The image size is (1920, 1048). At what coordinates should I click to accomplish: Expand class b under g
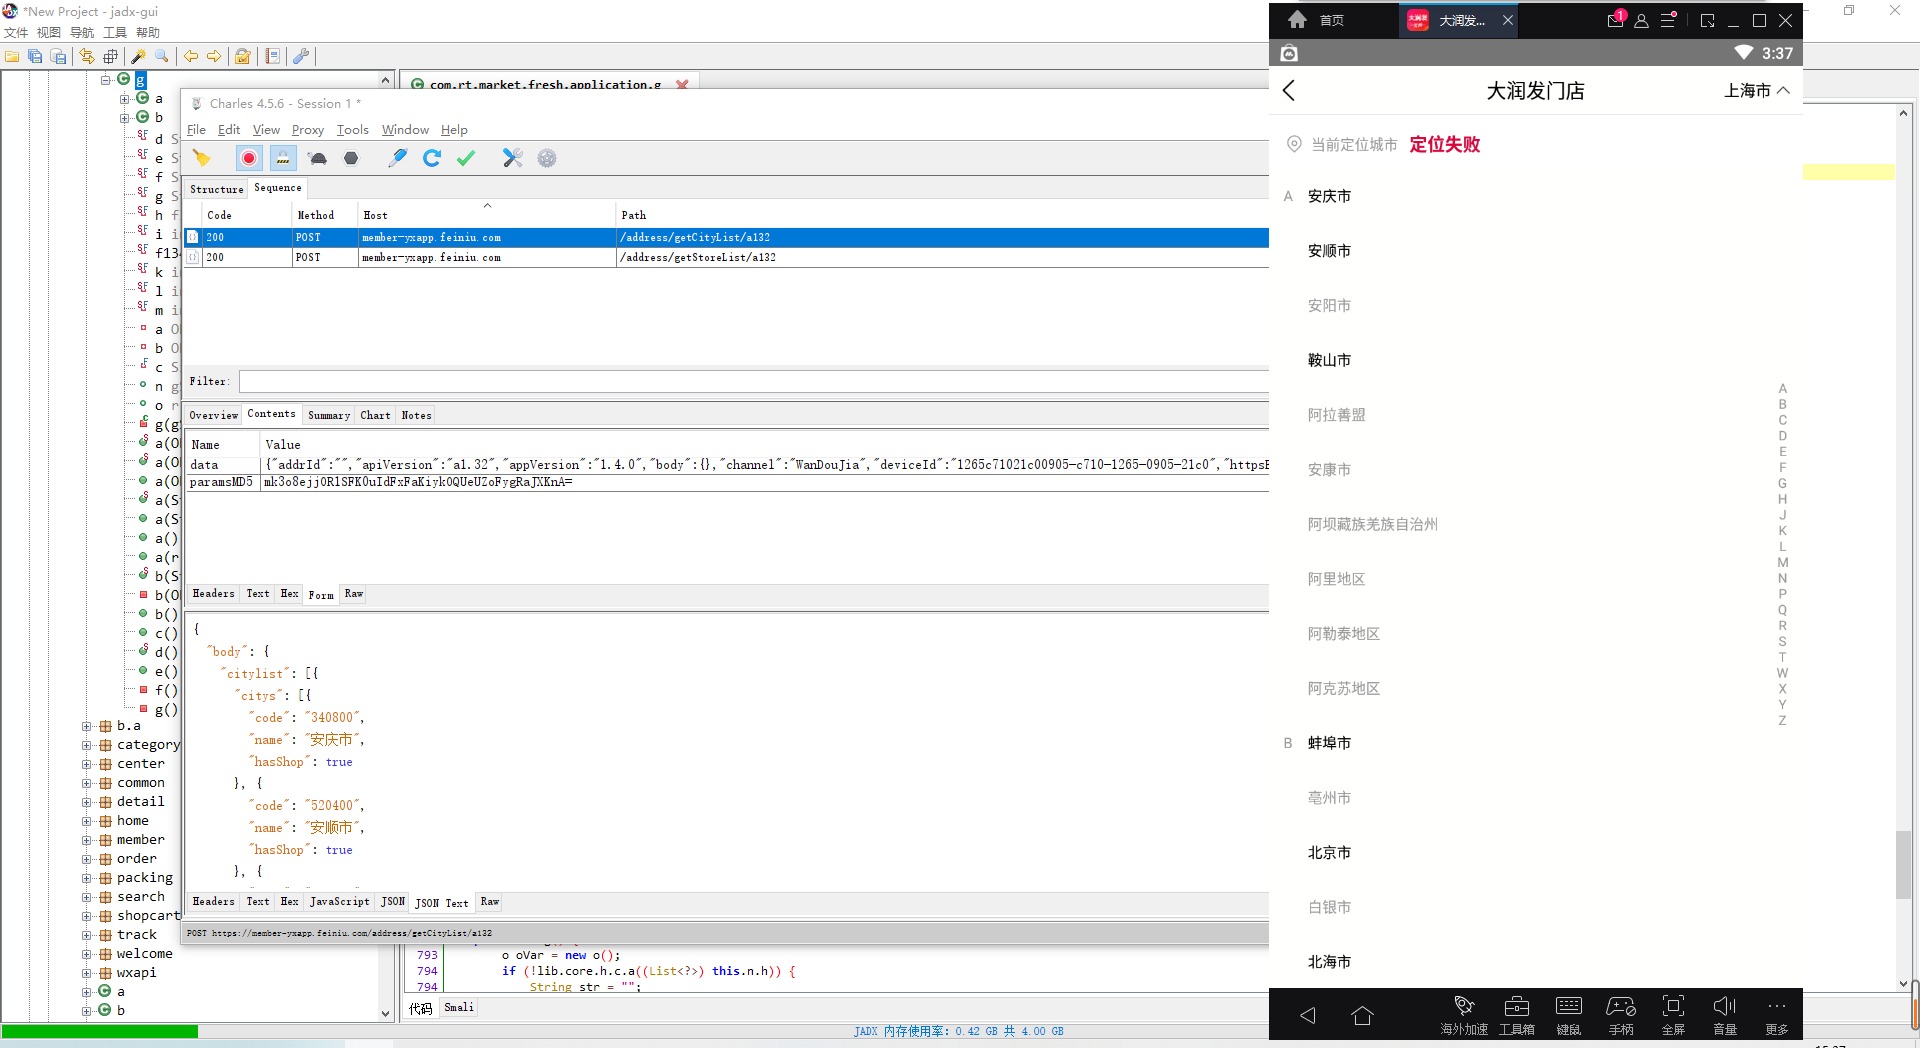(125, 117)
